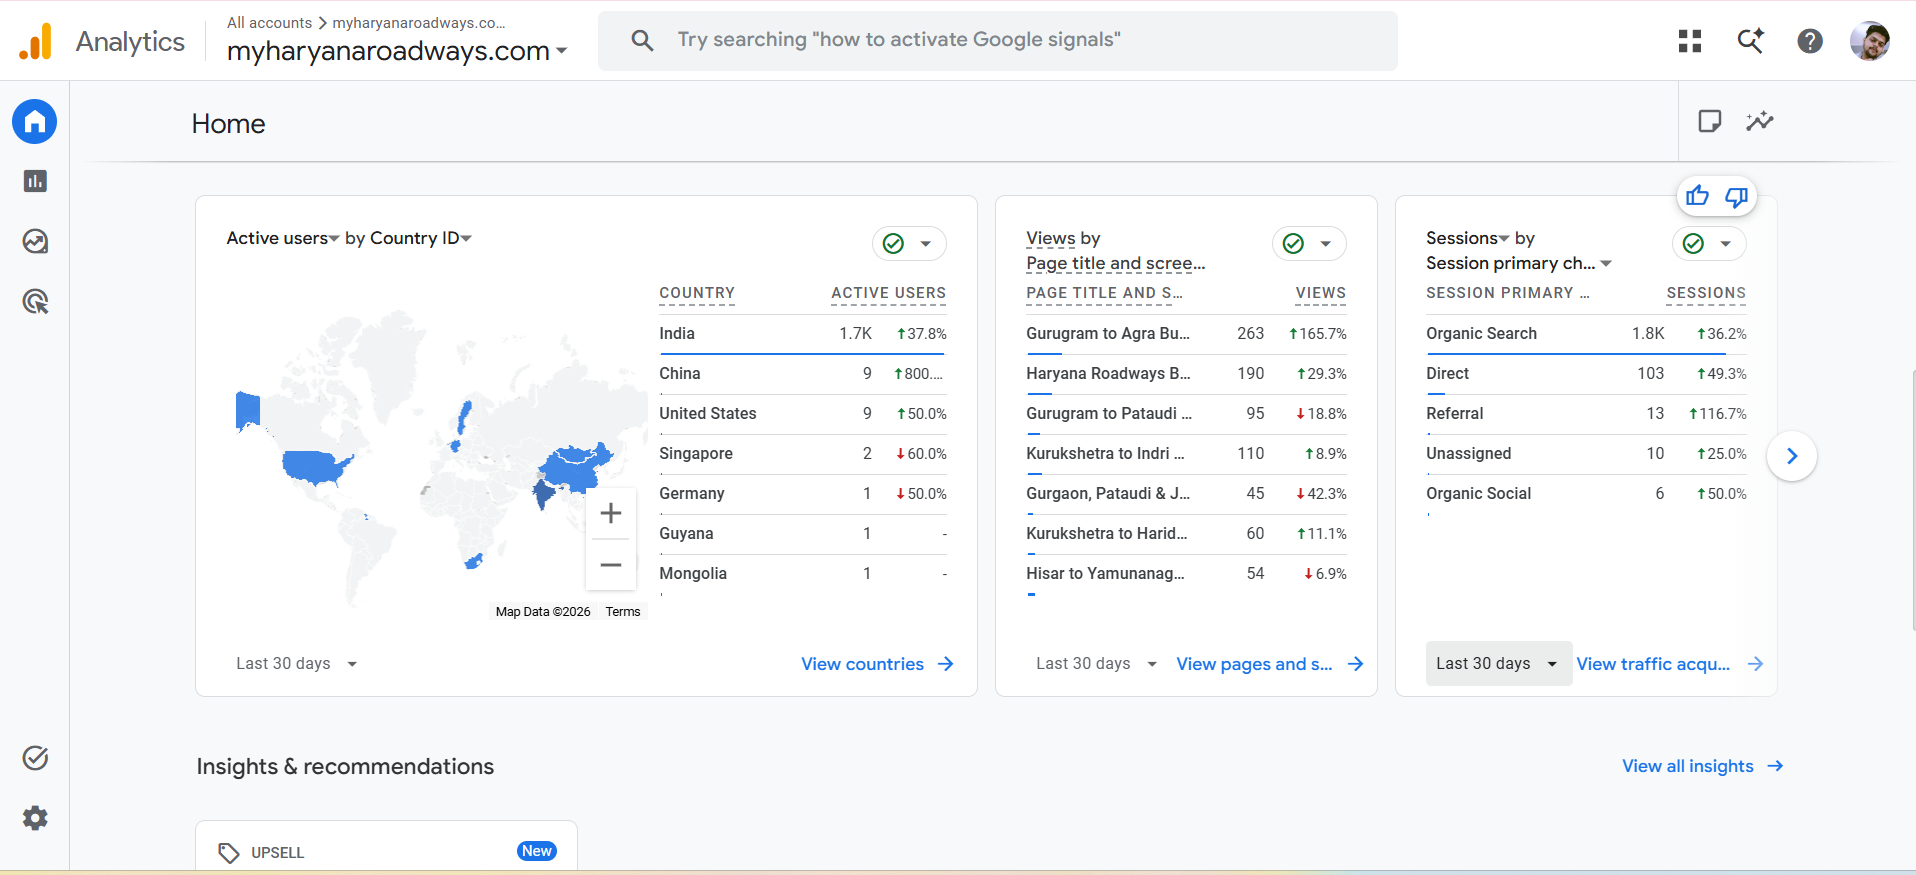Viewport: 1916px width, 875px height.
Task: Open the Google apps grid
Action: (x=1690, y=41)
